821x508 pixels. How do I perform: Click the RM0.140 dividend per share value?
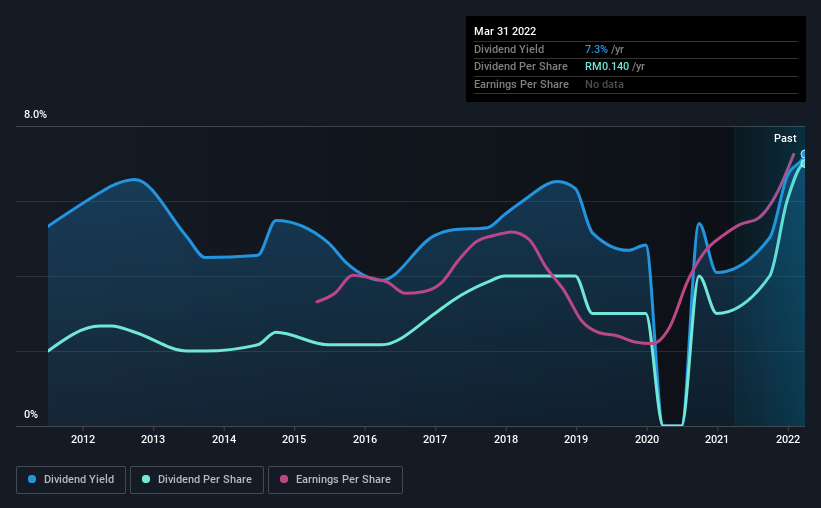point(607,67)
